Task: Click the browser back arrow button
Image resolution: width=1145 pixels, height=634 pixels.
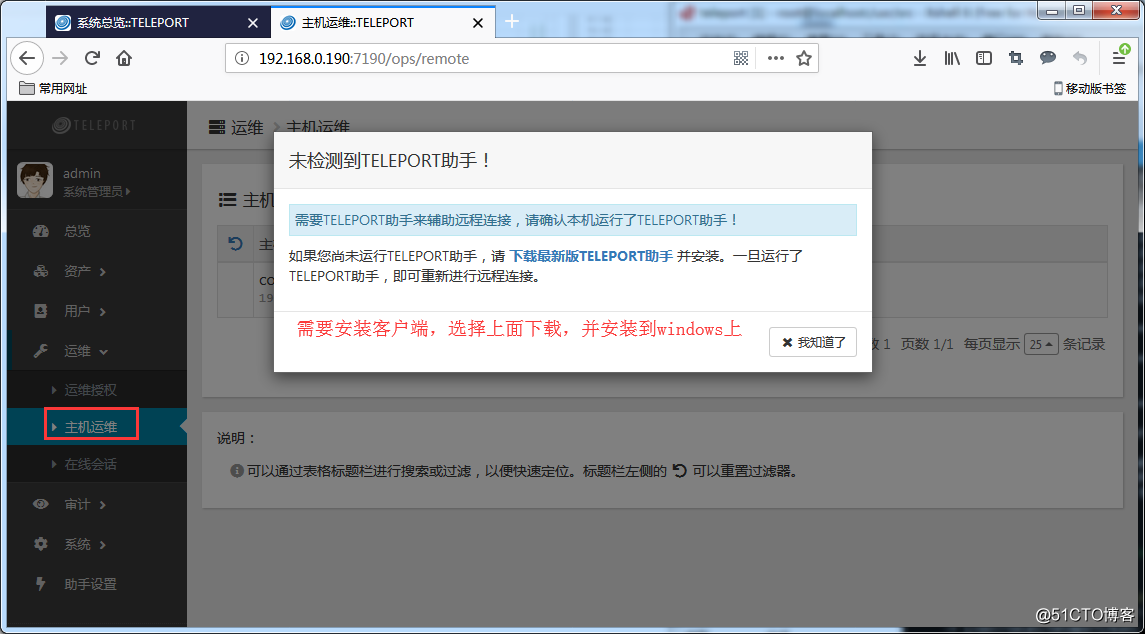Action: (27, 58)
